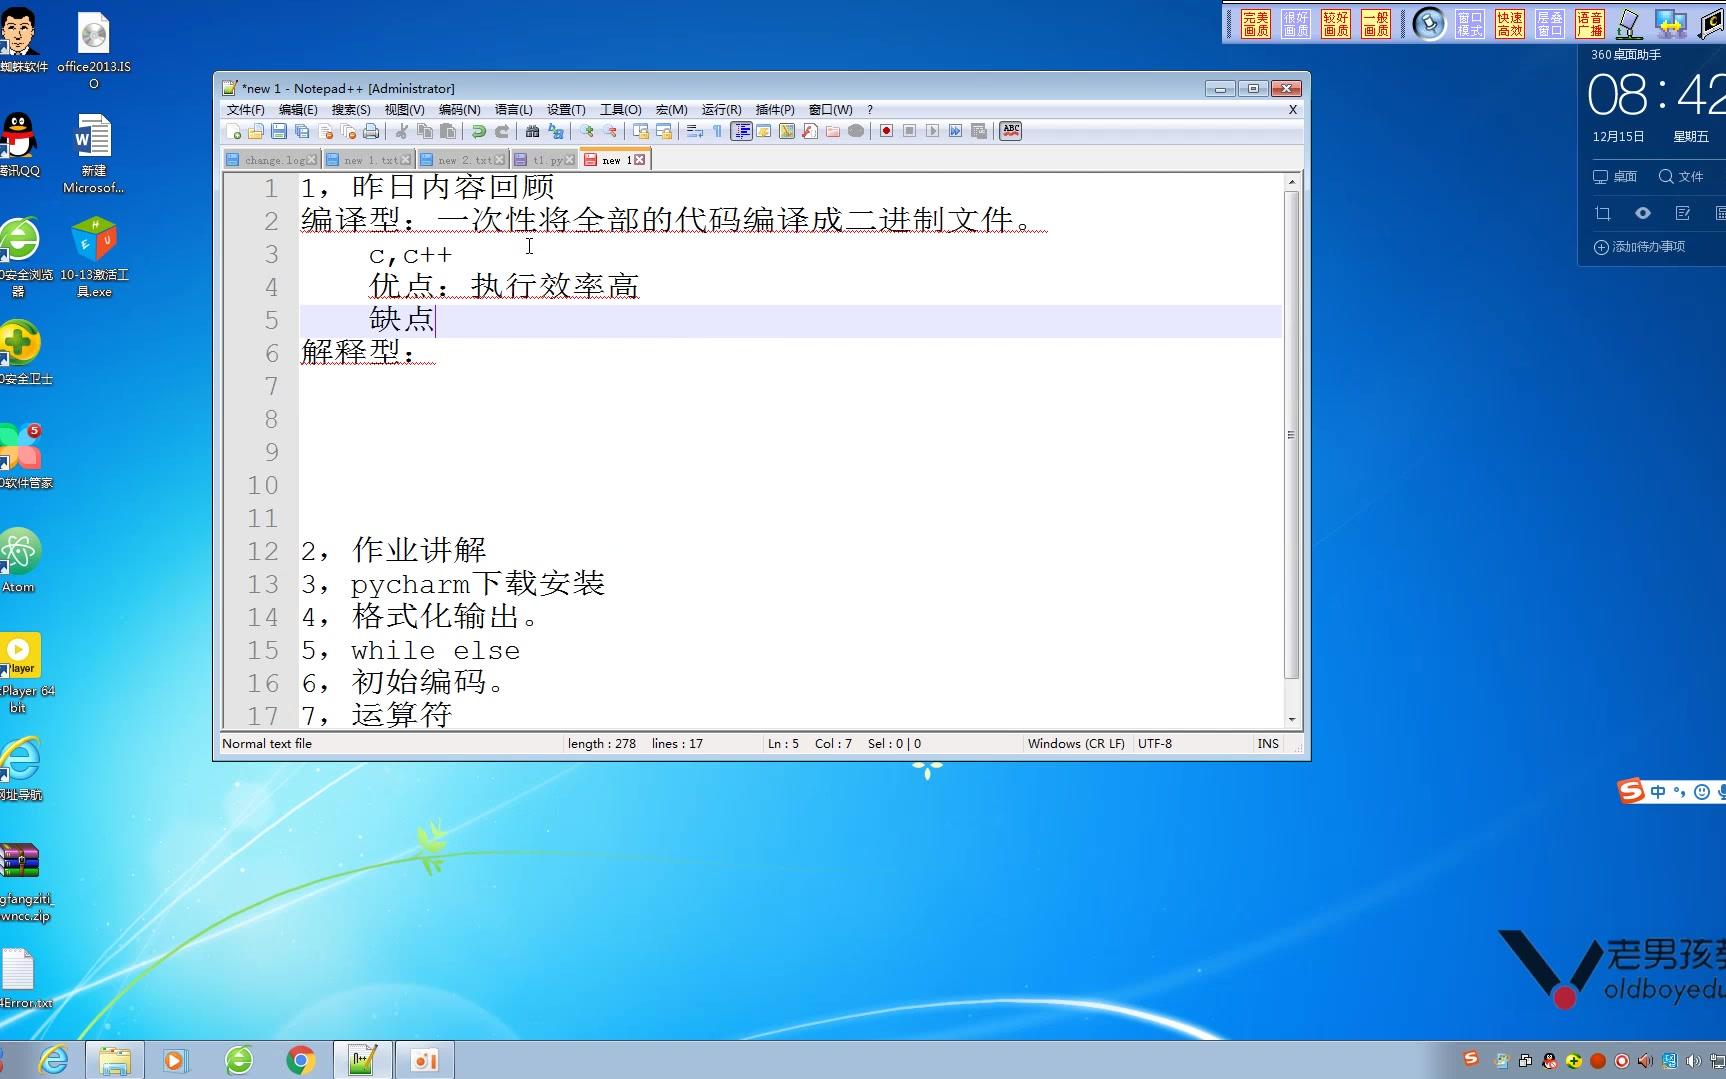This screenshot has height=1079, width=1726.
Task: Create a new document in Notepad++
Action: click(234, 131)
